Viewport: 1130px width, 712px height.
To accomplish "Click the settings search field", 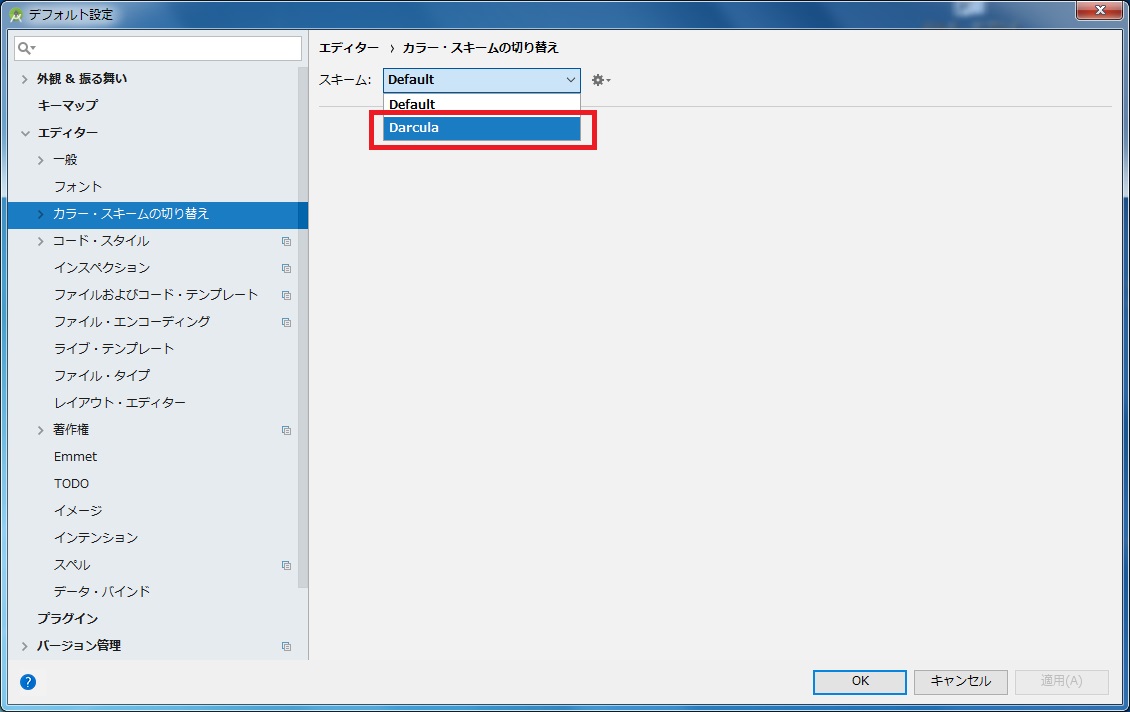I will [158, 48].
